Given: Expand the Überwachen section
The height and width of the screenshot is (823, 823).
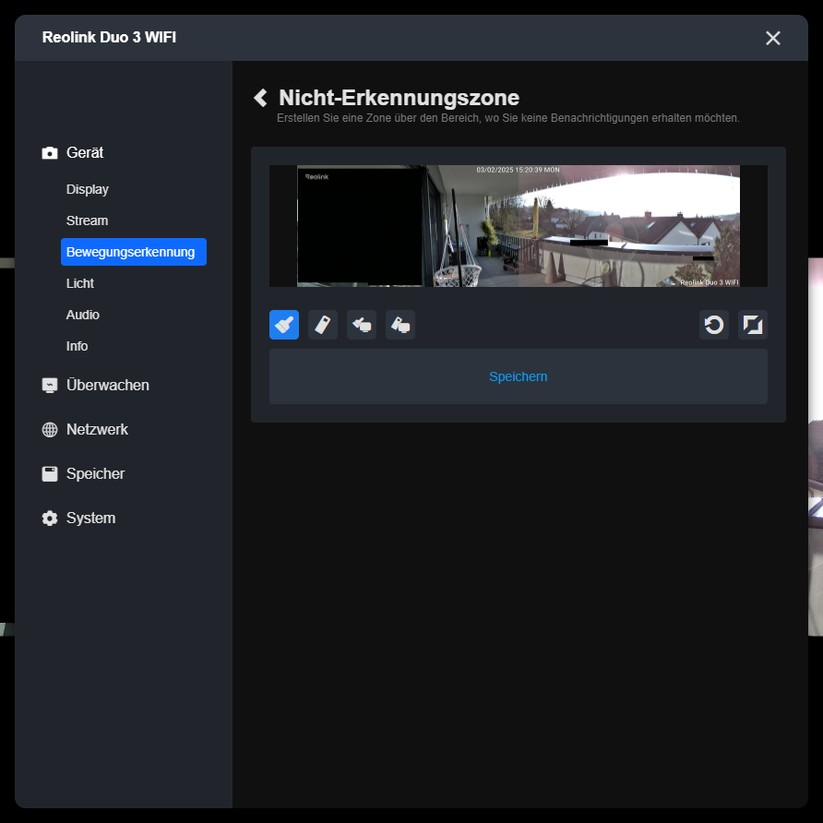Looking at the screenshot, I should (108, 384).
